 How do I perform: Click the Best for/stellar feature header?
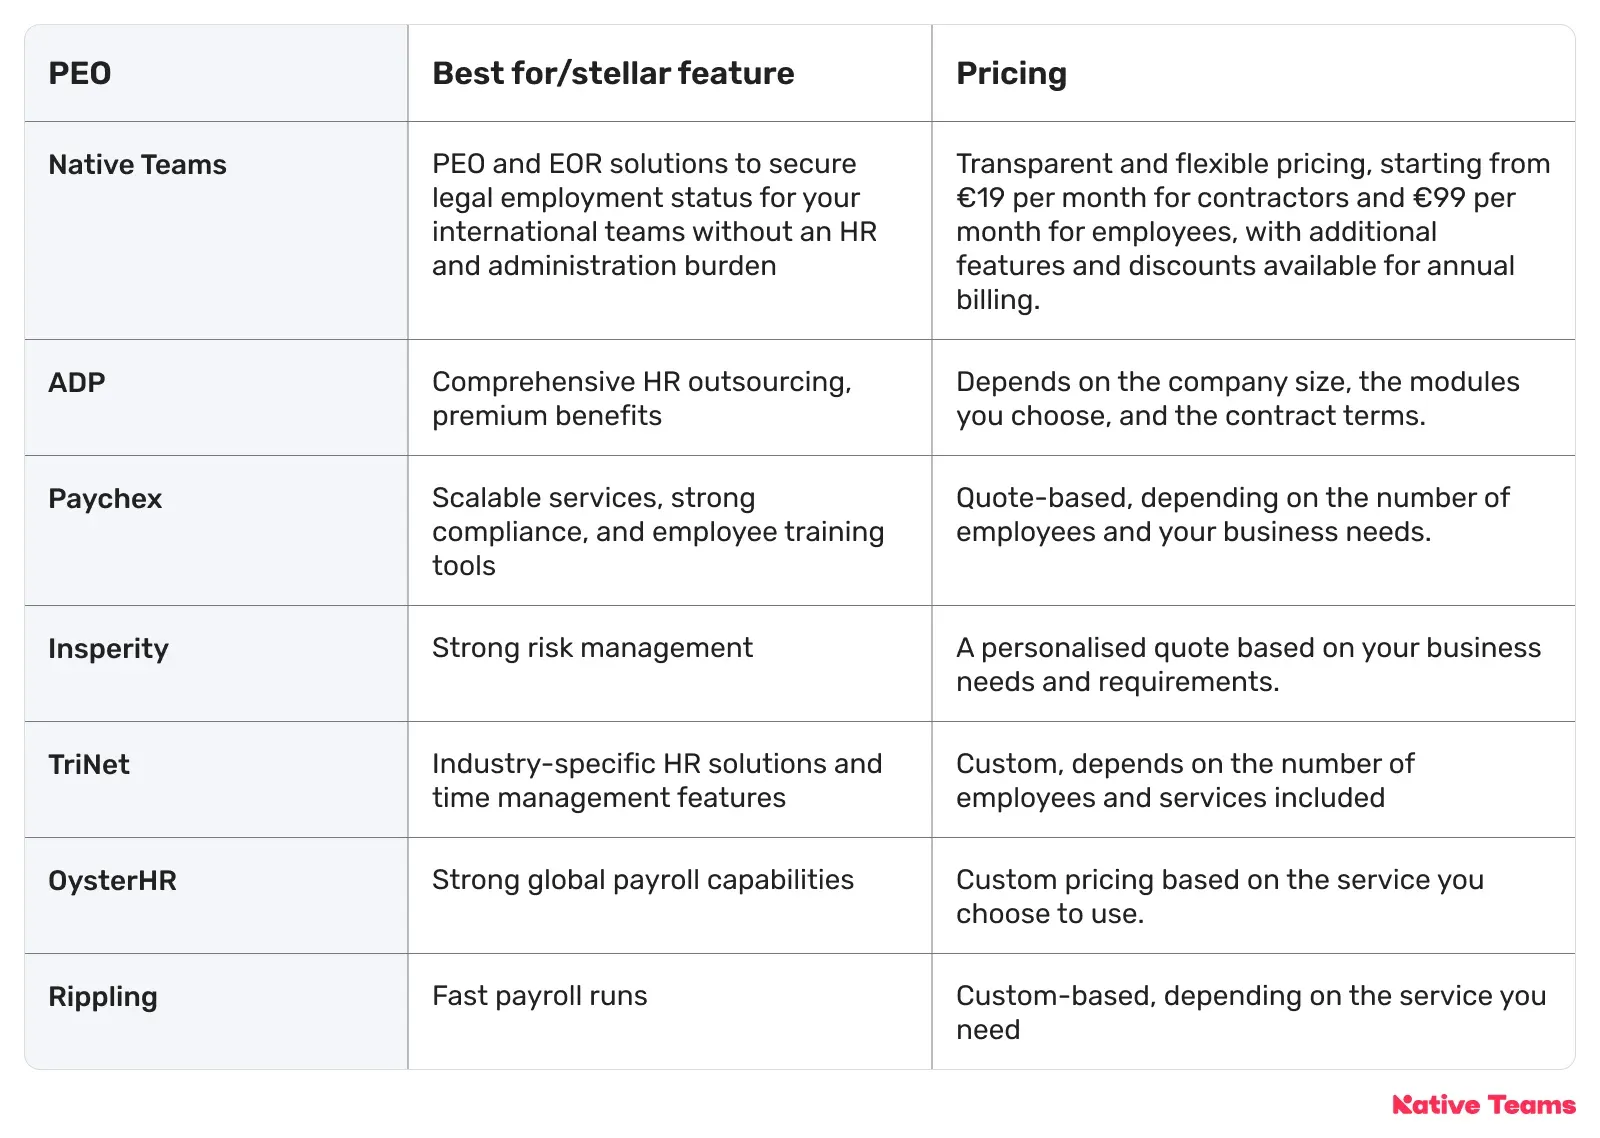613,73
